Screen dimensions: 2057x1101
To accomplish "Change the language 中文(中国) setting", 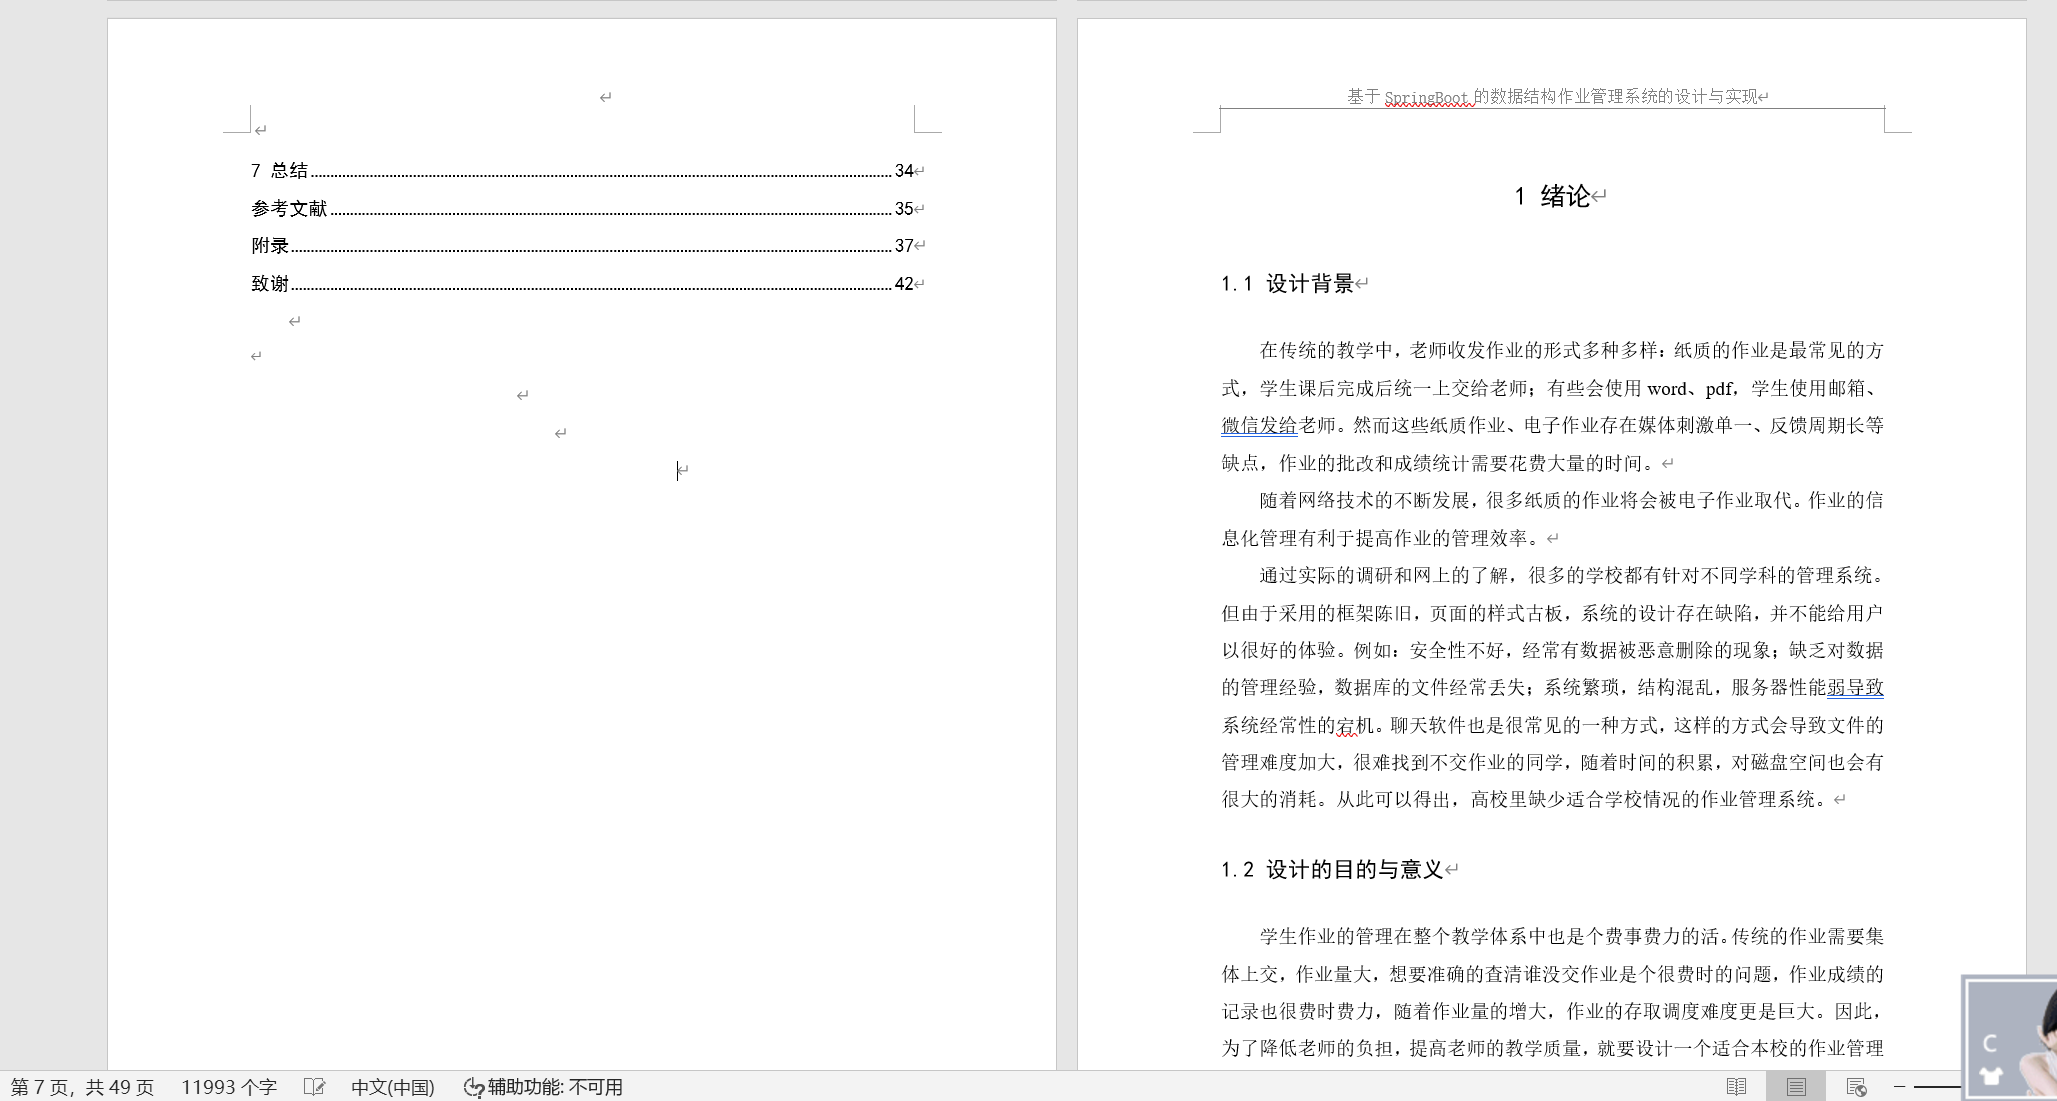I will click(392, 1087).
